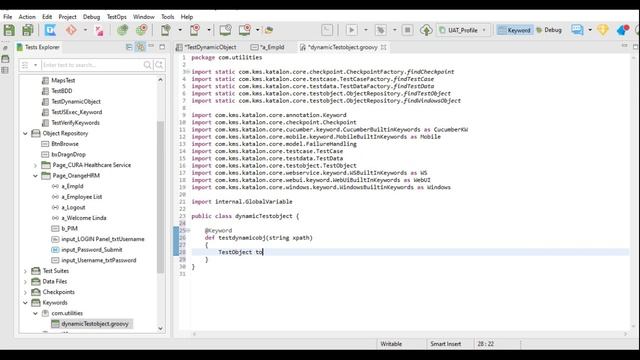The width and height of the screenshot is (640, 360).
Task: Click the Tests Explorer search field
Action: [91, 65]
